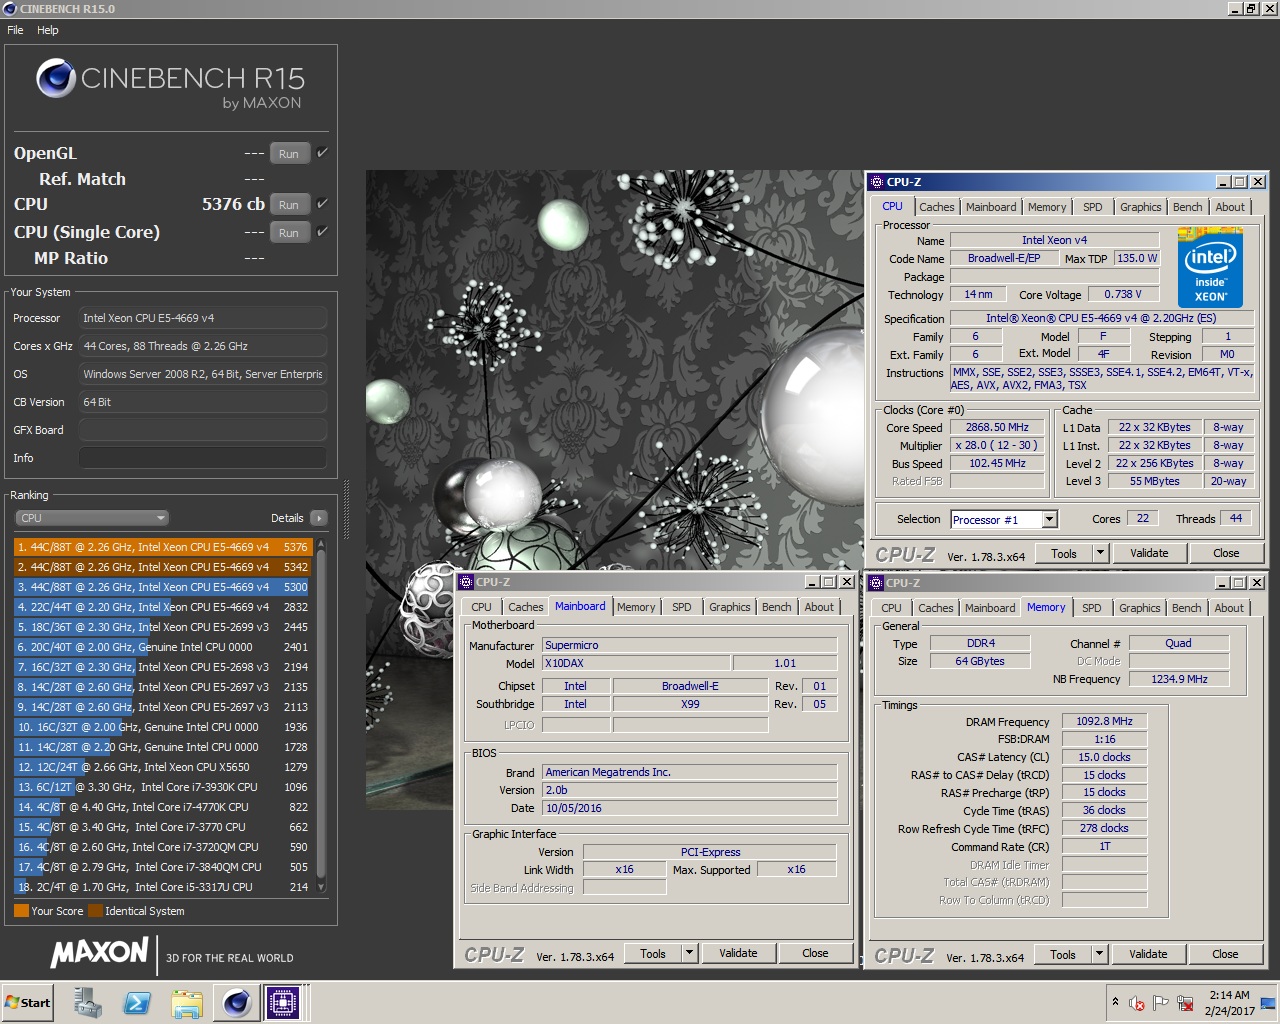1280x1024 pixels.
Task: Toggle the CPU Single Core checkbox
Action: (x=322, y=231)
